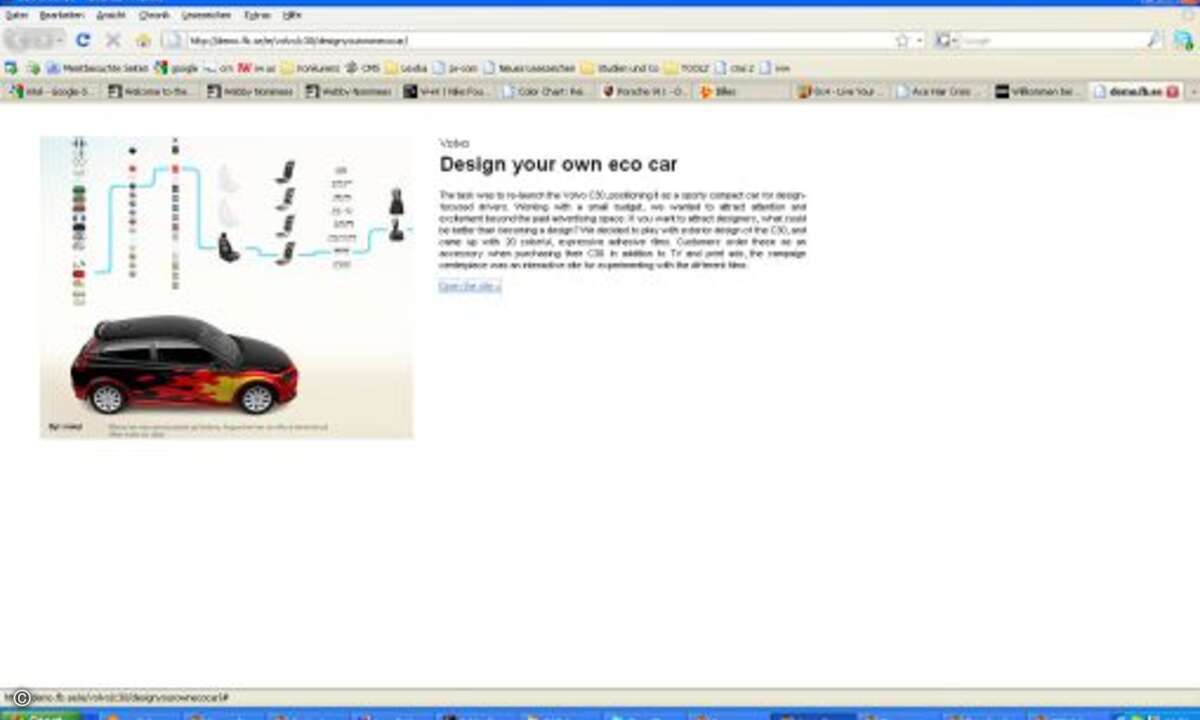The height and width of the screenshot is (720, 1200).
Task: Switch to the I Hate Foo... tab
Action: coord(448,91)
